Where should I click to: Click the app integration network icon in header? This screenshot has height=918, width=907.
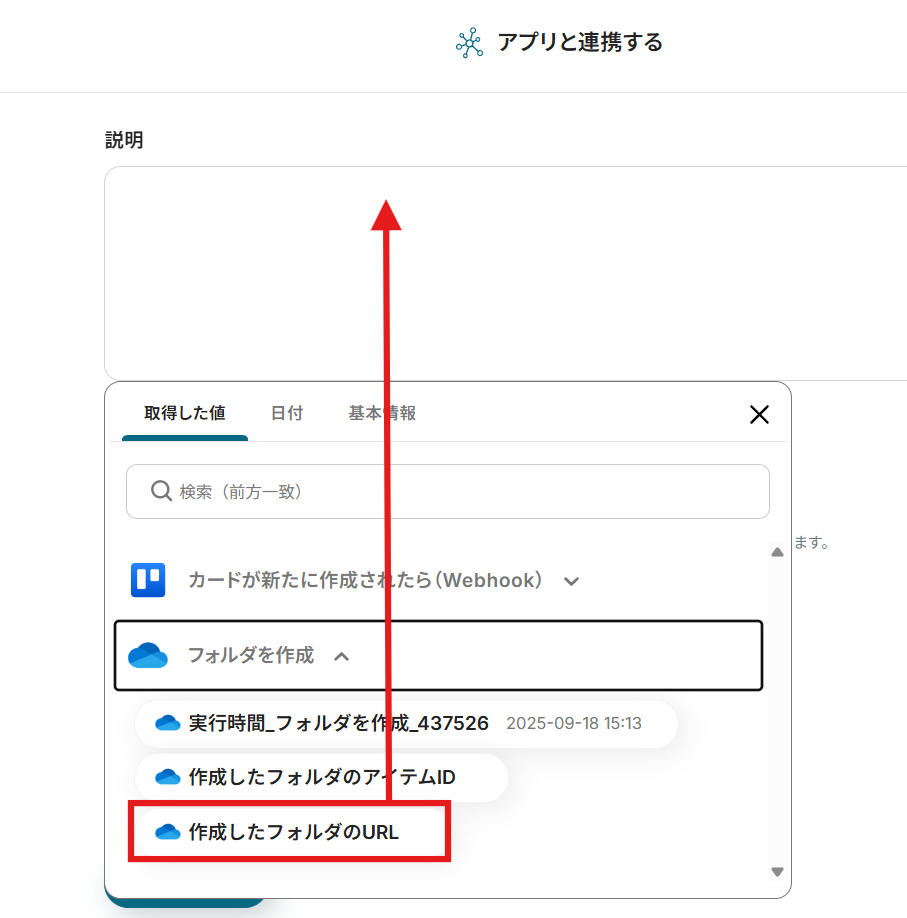click(x=468, y=43)
